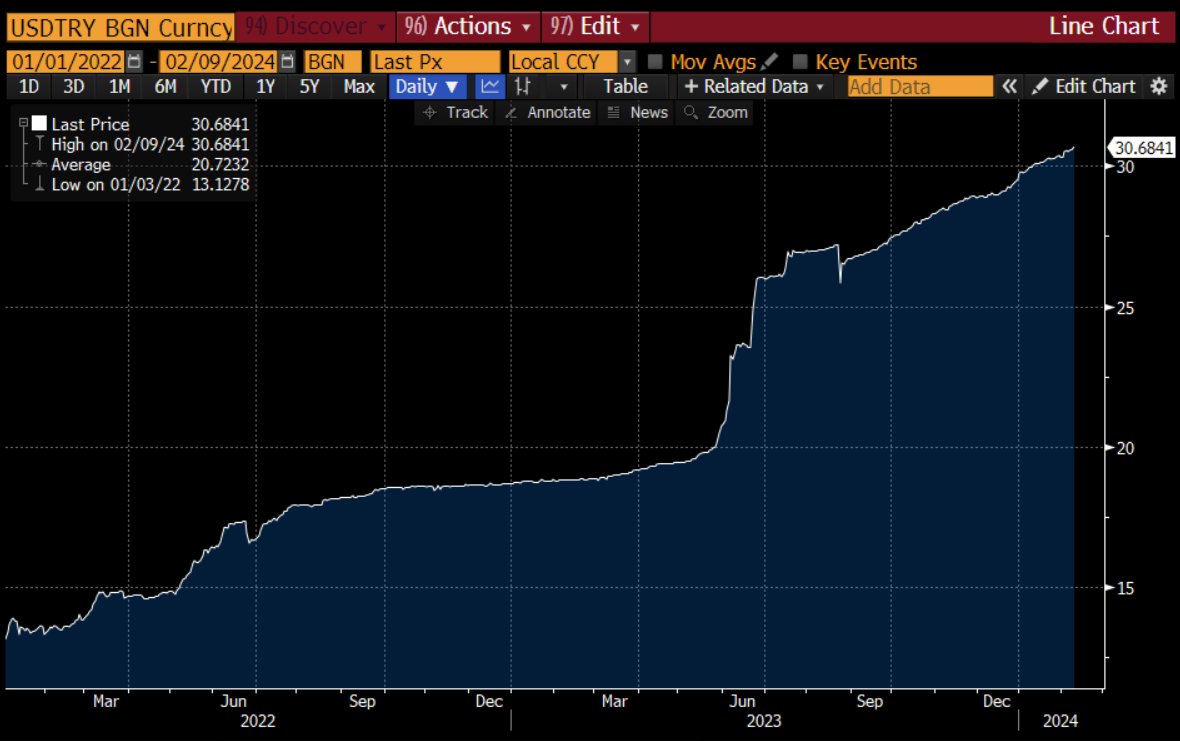Click the Edit Chart pencil icon
The height and width of the screenshot is (741, 1180).
(1041, 86)
